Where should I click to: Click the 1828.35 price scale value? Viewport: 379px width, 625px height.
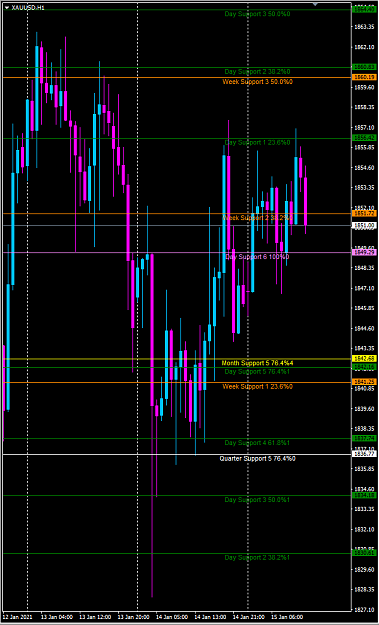pos(365,590)
